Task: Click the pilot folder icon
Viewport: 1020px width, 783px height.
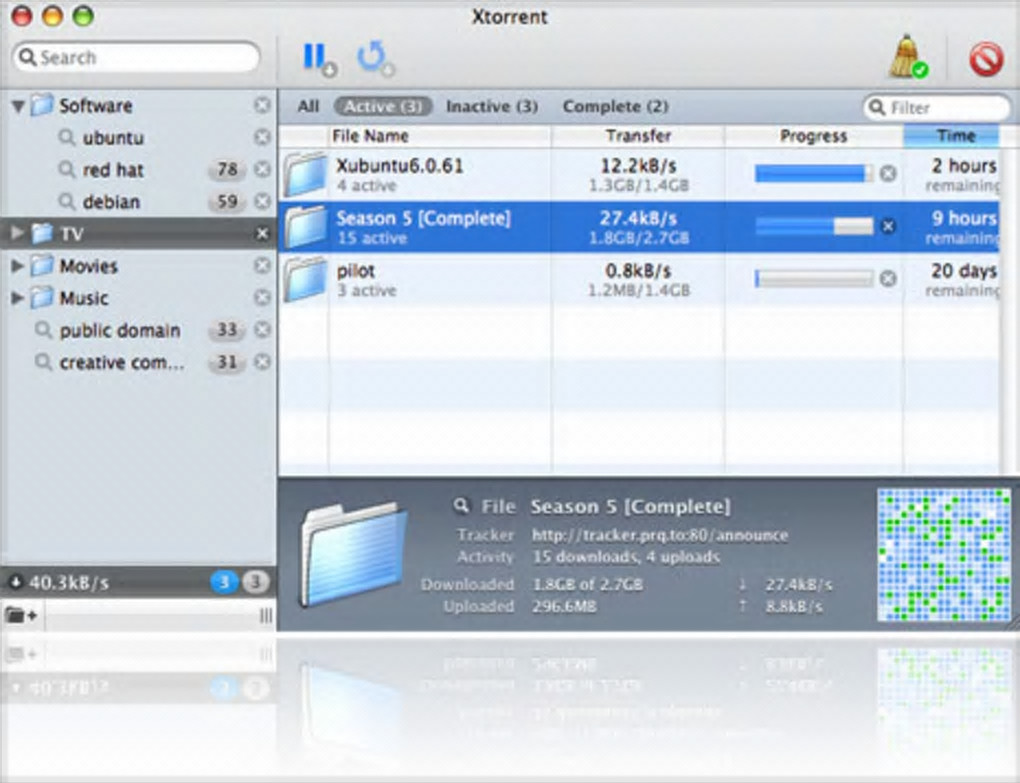Action: (305, 280)
